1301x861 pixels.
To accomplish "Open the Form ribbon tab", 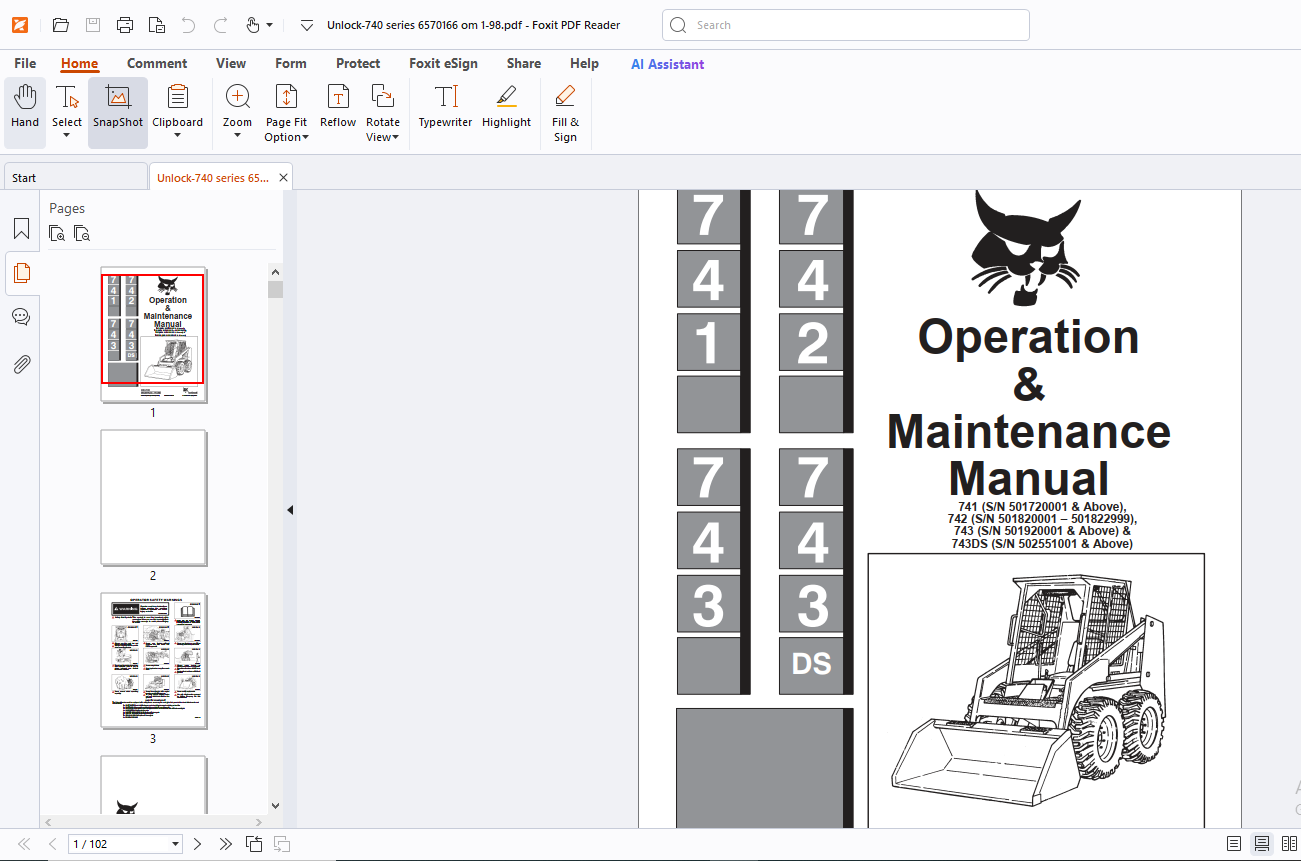I will pos(291,64).
